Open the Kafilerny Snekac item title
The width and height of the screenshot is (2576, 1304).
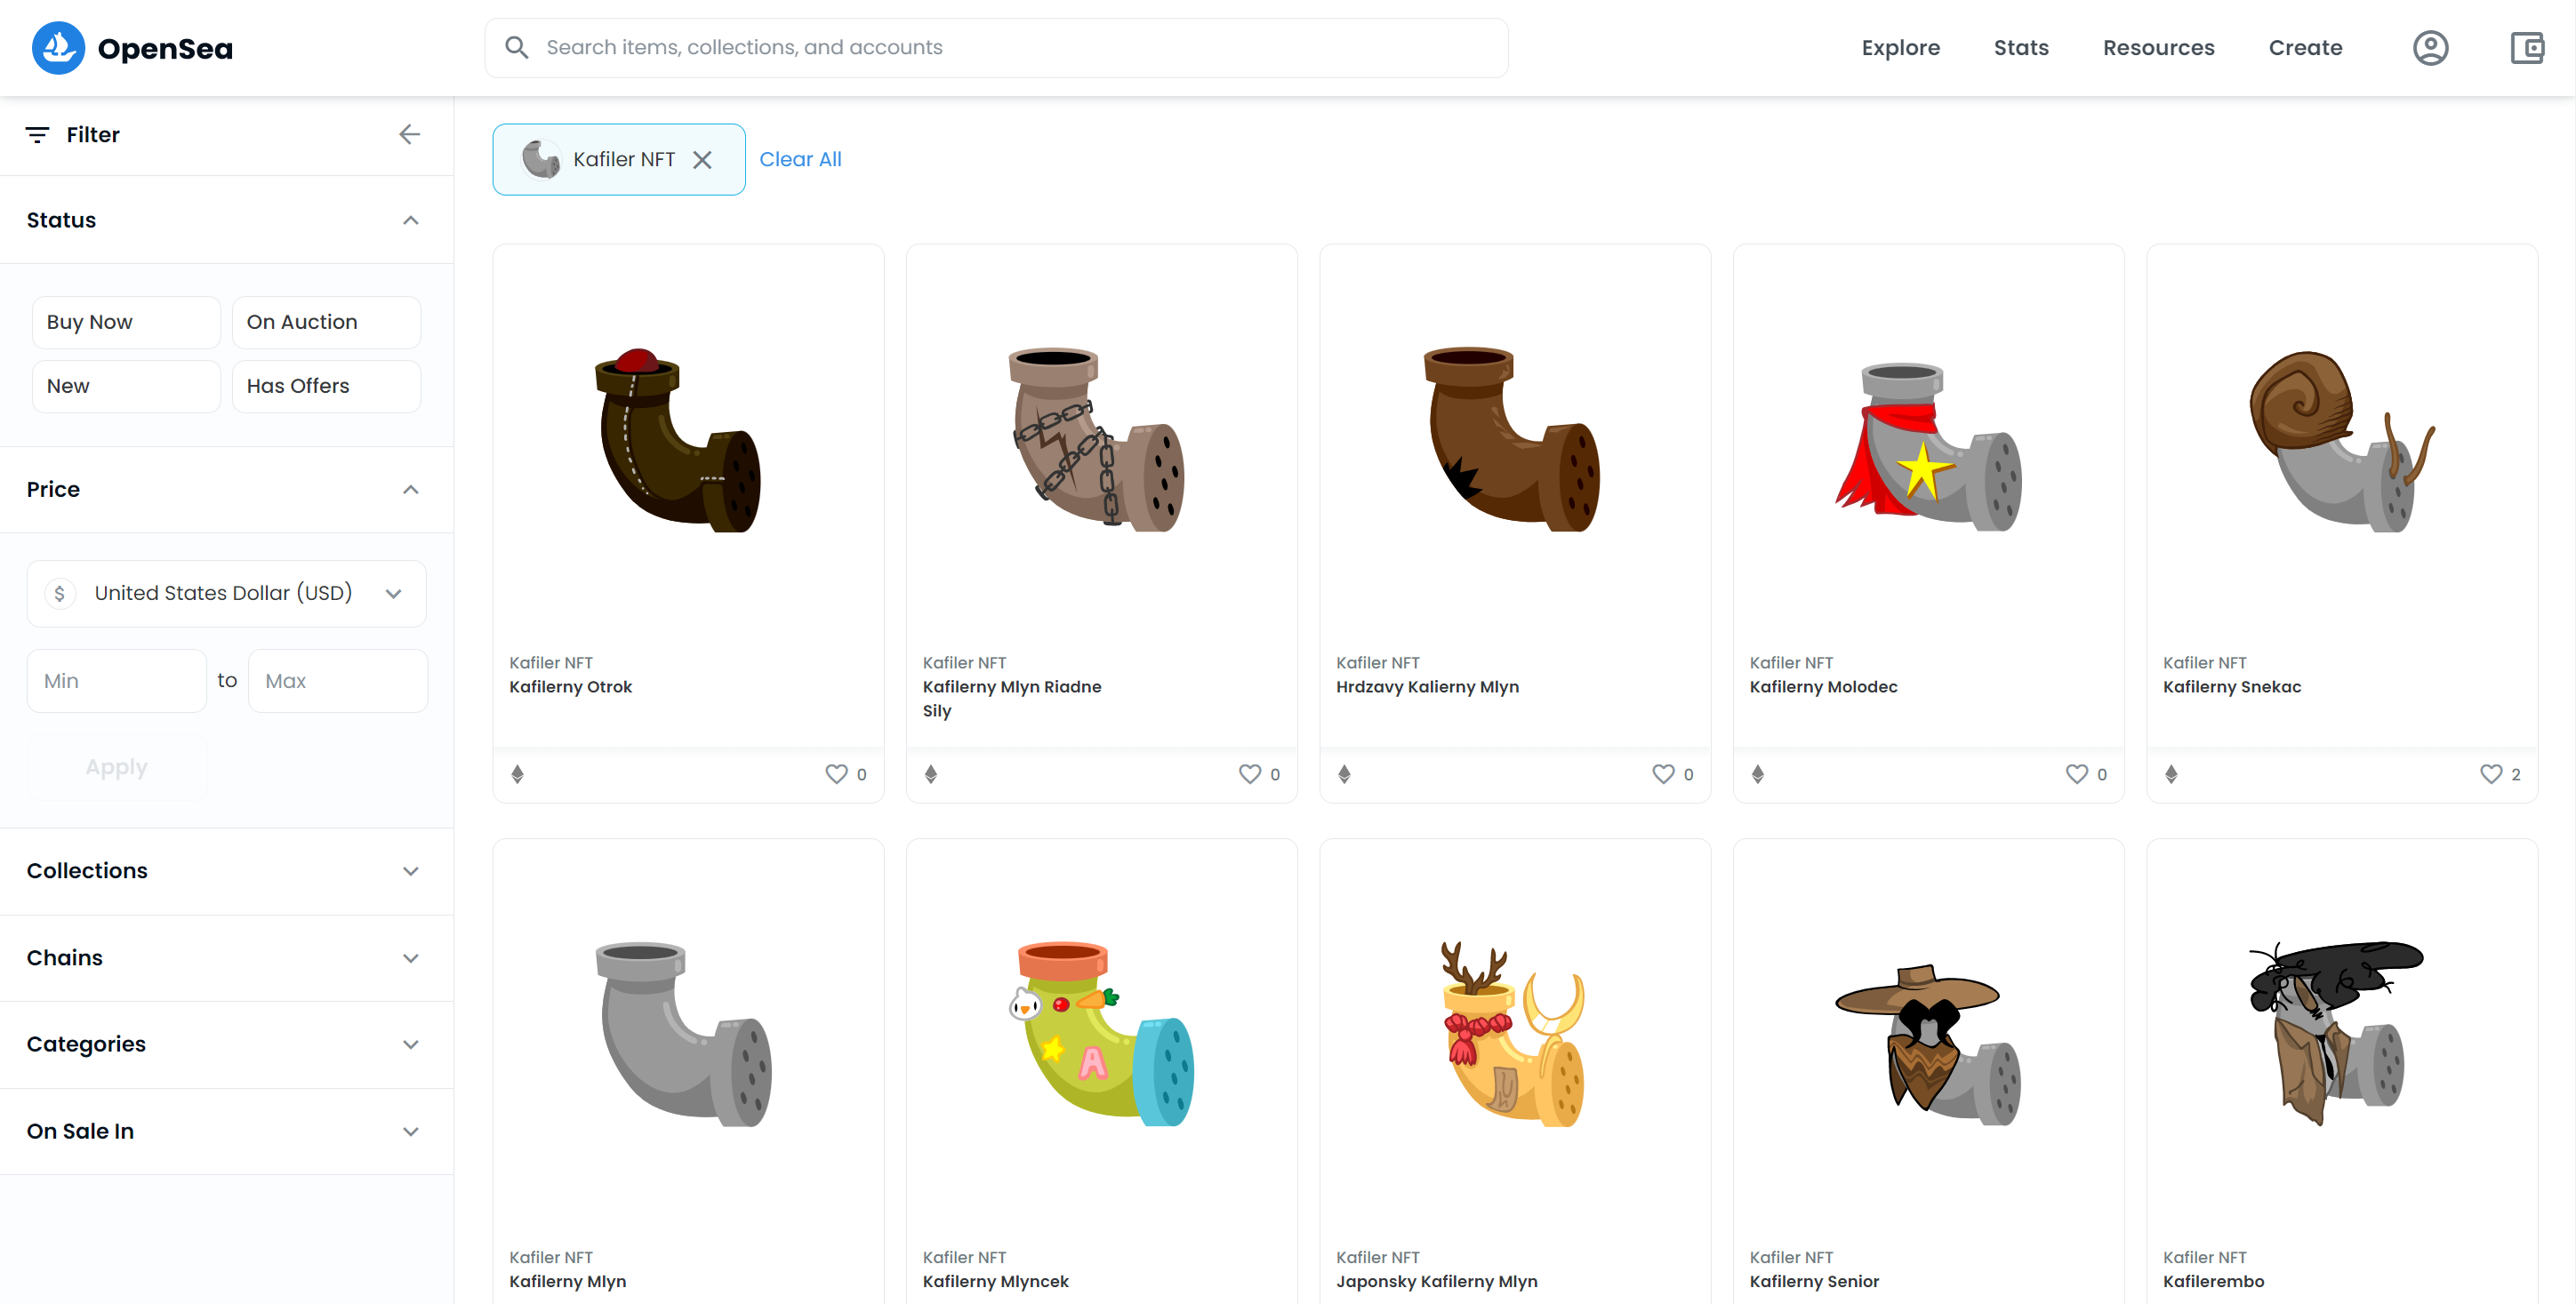2232,687
